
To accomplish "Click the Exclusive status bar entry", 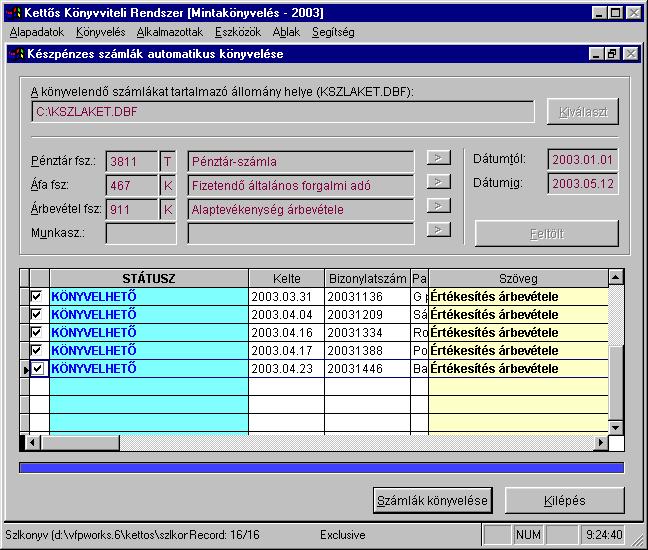I will pos(343,535).
